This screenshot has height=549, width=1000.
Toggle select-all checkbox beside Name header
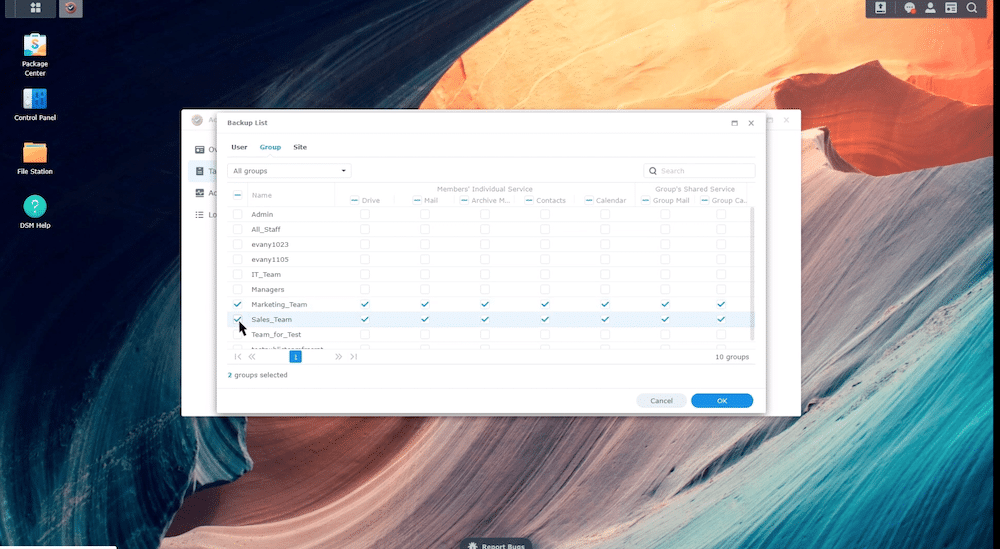point(237,195)
